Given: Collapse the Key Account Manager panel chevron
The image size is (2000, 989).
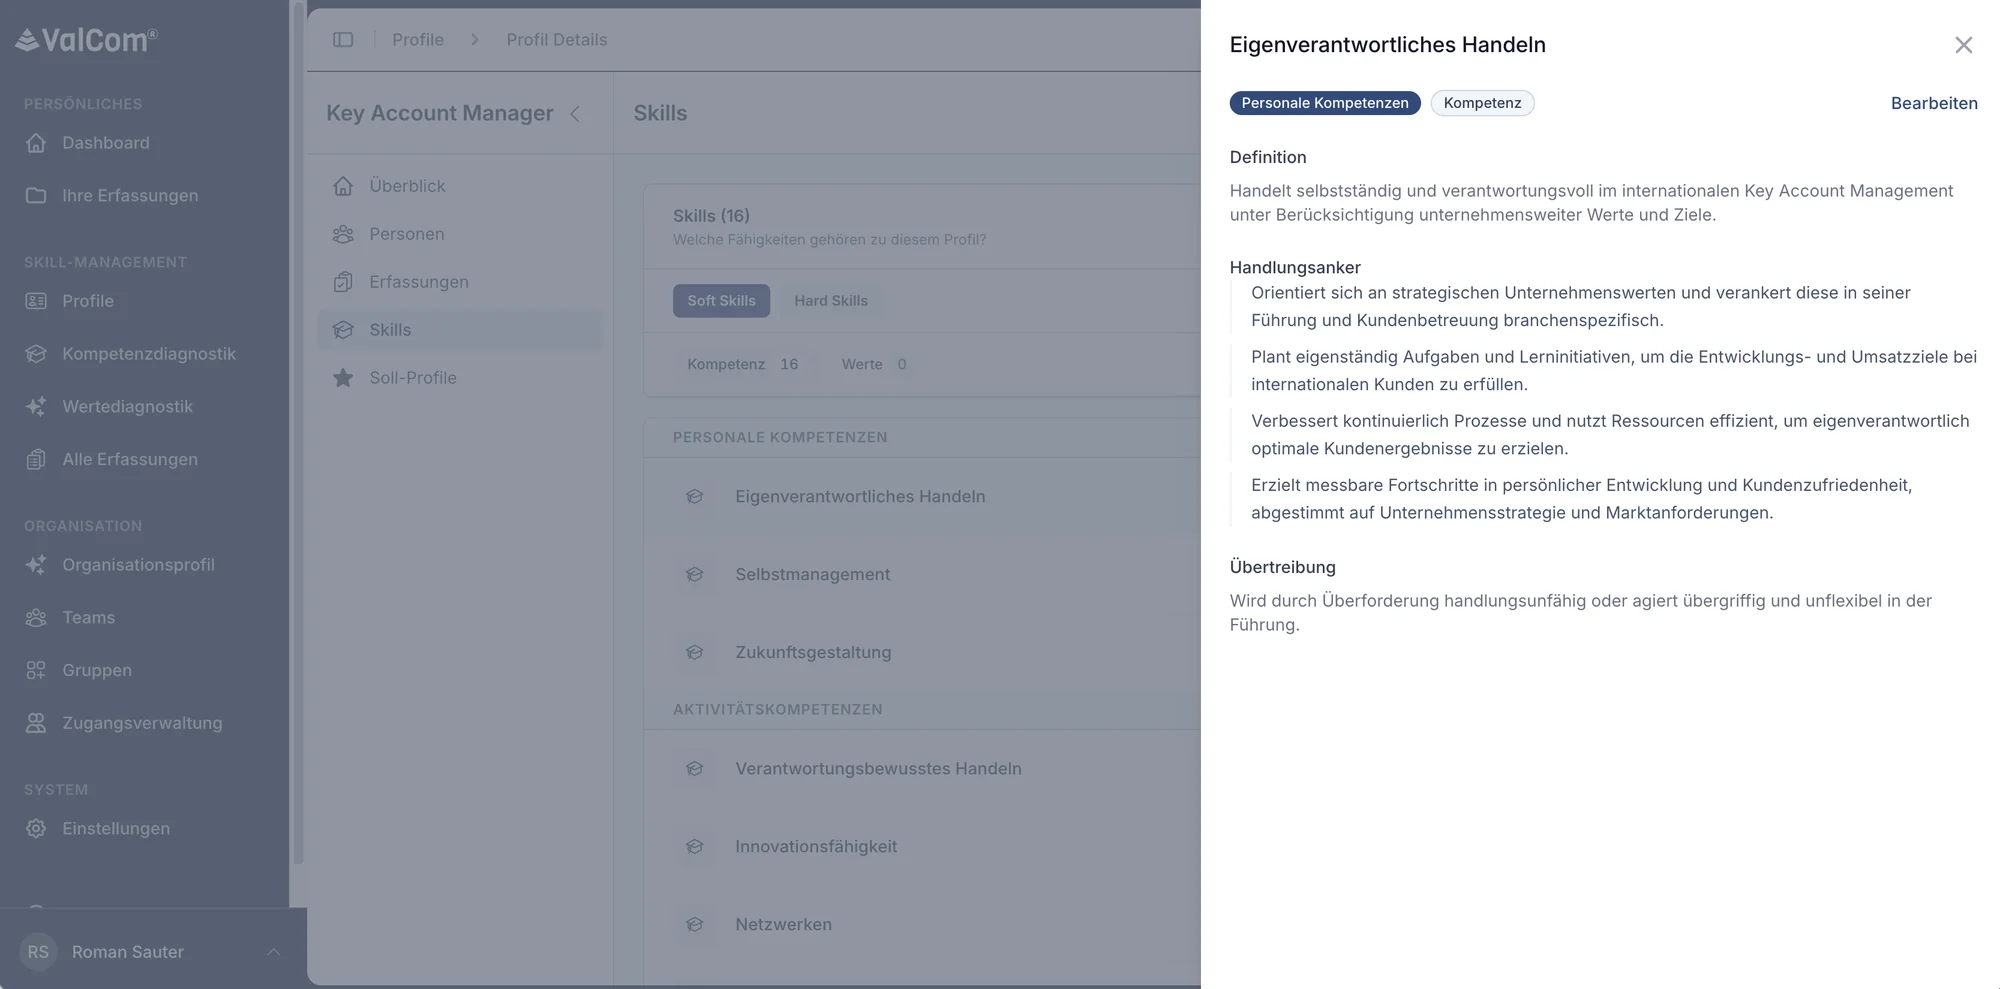Looking at the screenshot, I should pyautogui.click(x=575, y=114).
